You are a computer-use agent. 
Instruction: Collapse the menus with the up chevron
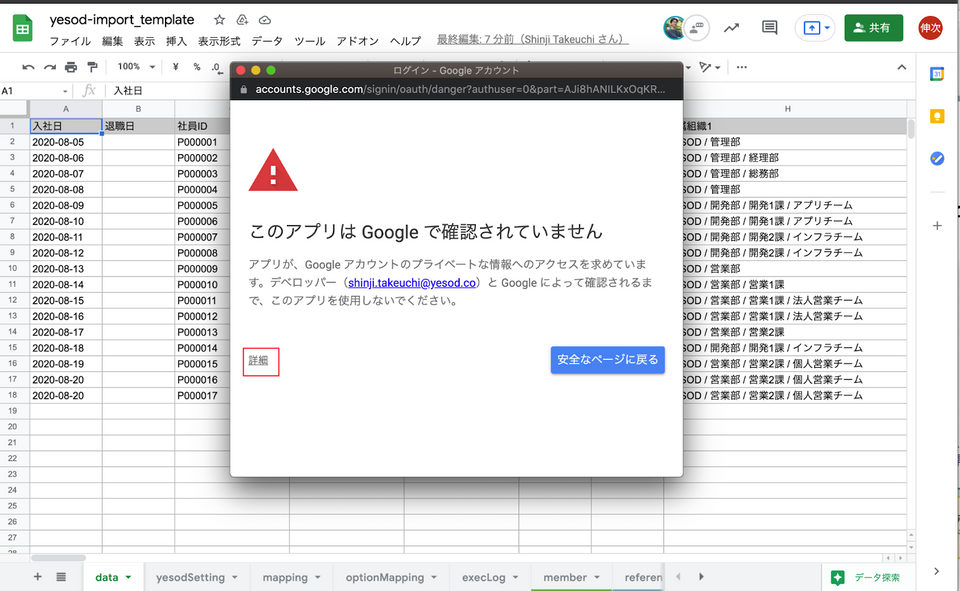tap(902, 67)
